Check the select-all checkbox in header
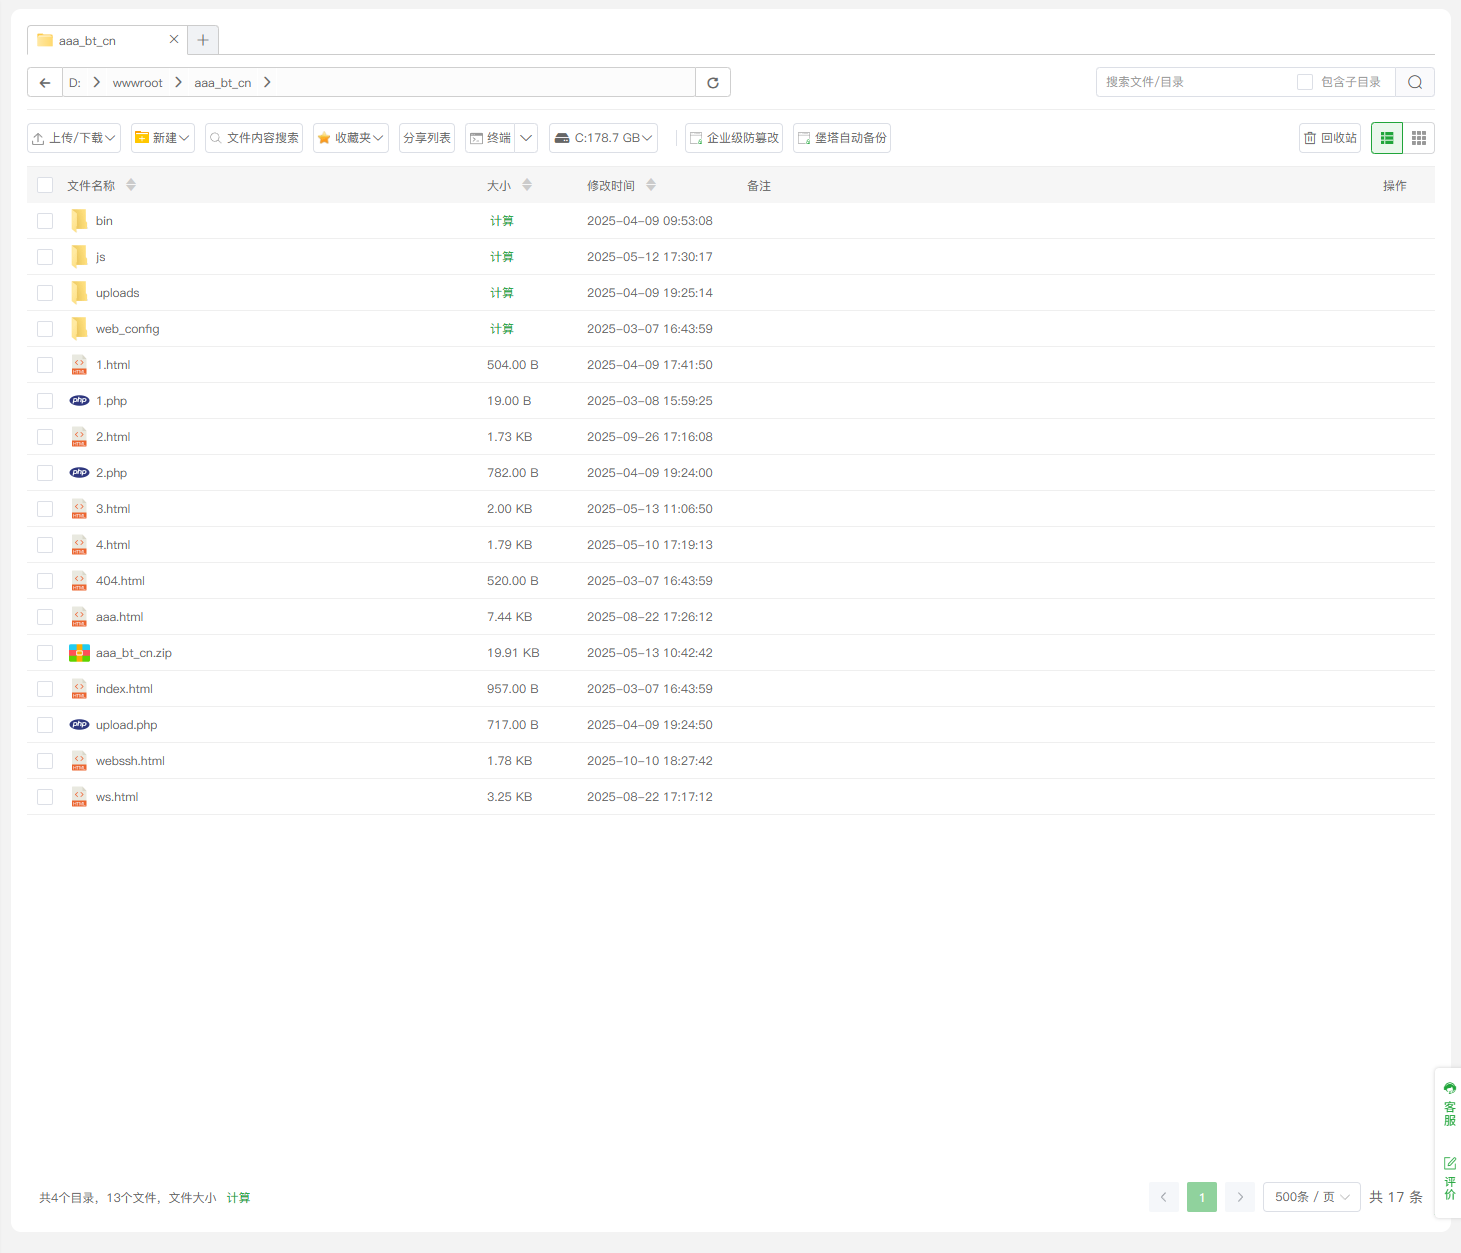Image resolution: width=1461 pixels, height=1253 pixels. [45, 185]
